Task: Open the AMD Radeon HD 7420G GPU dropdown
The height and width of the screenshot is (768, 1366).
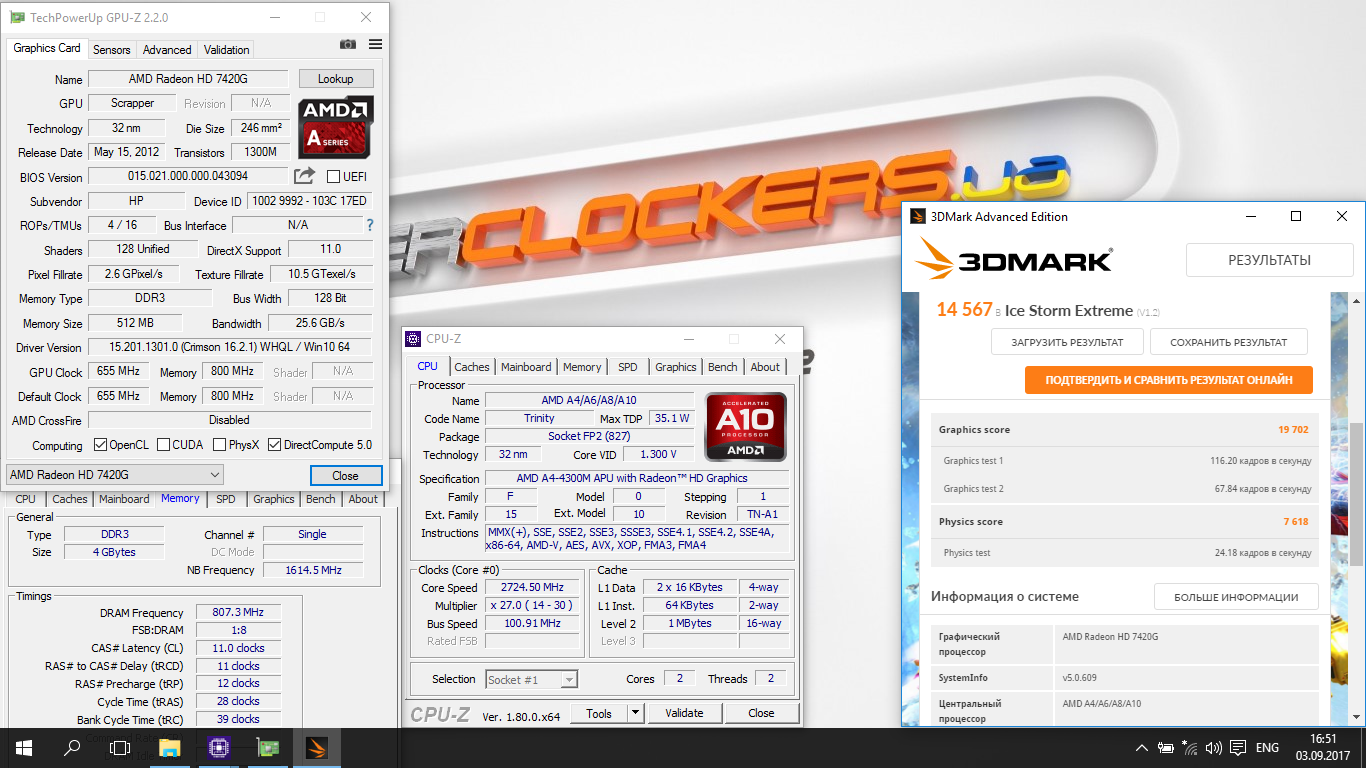Action: point(115,474)
